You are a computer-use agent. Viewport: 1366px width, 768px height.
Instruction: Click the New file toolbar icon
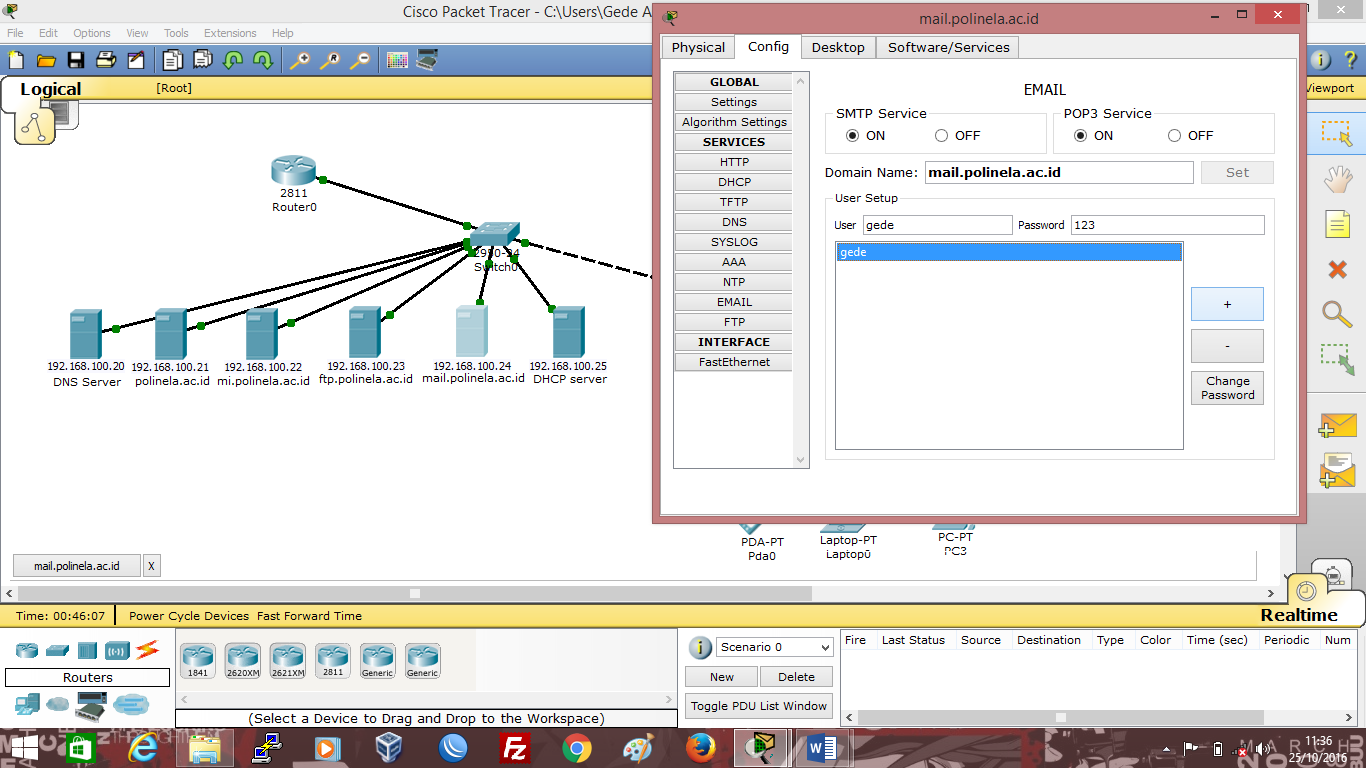(x=16, y=60)
